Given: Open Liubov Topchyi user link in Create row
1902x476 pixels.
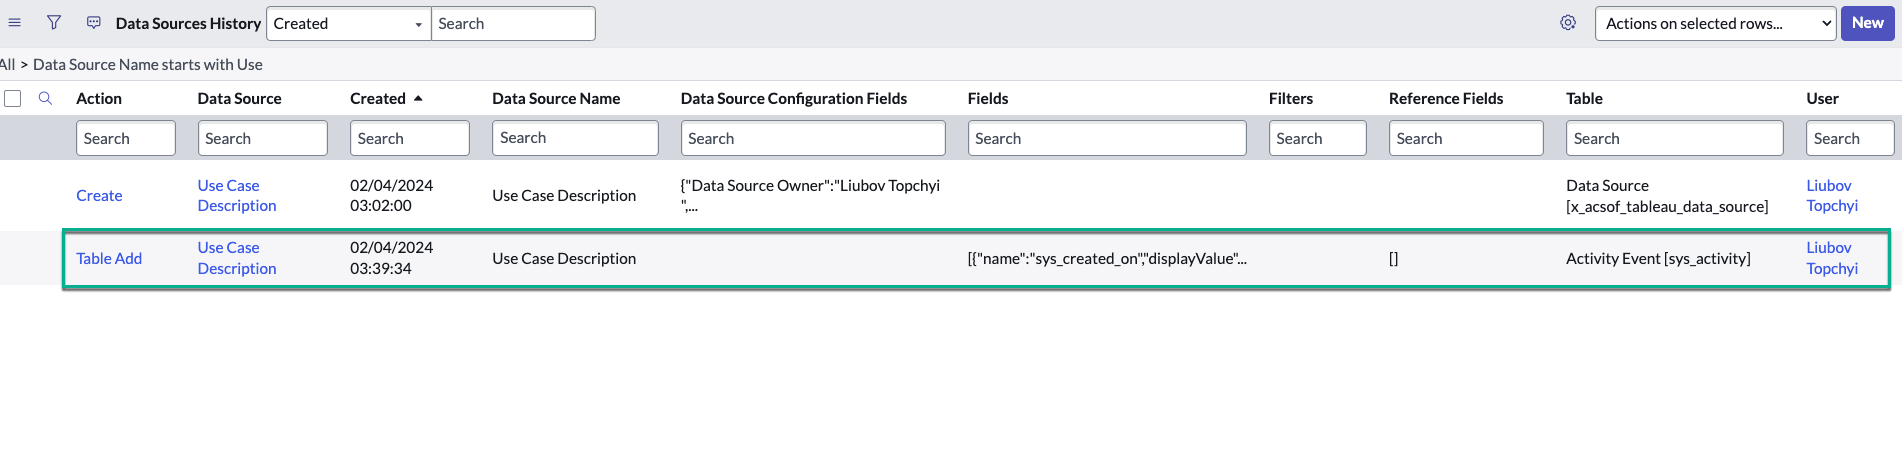Looking at the screenshot, I should [1832, 195].
